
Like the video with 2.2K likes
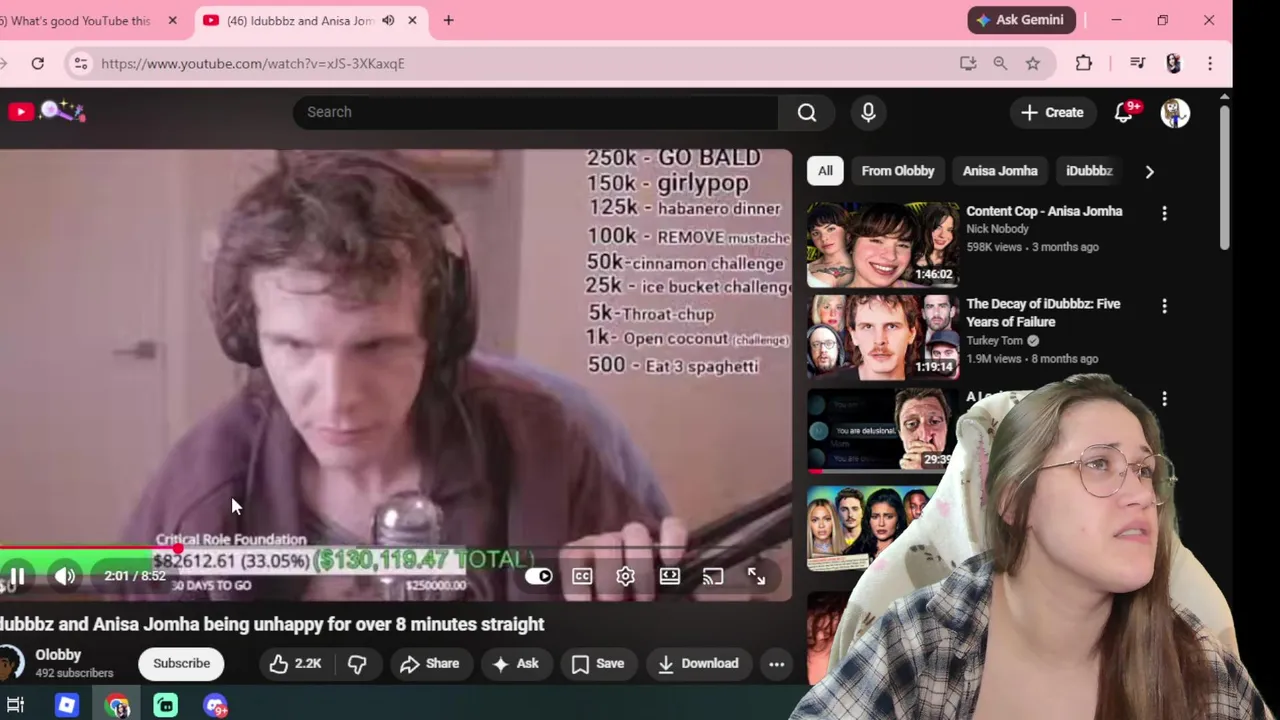295,663
